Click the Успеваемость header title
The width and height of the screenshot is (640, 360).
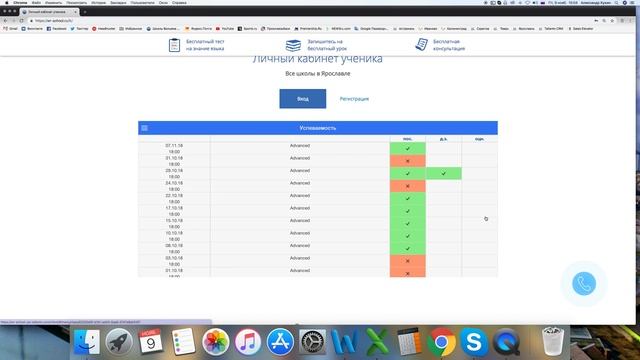point(318,128)
